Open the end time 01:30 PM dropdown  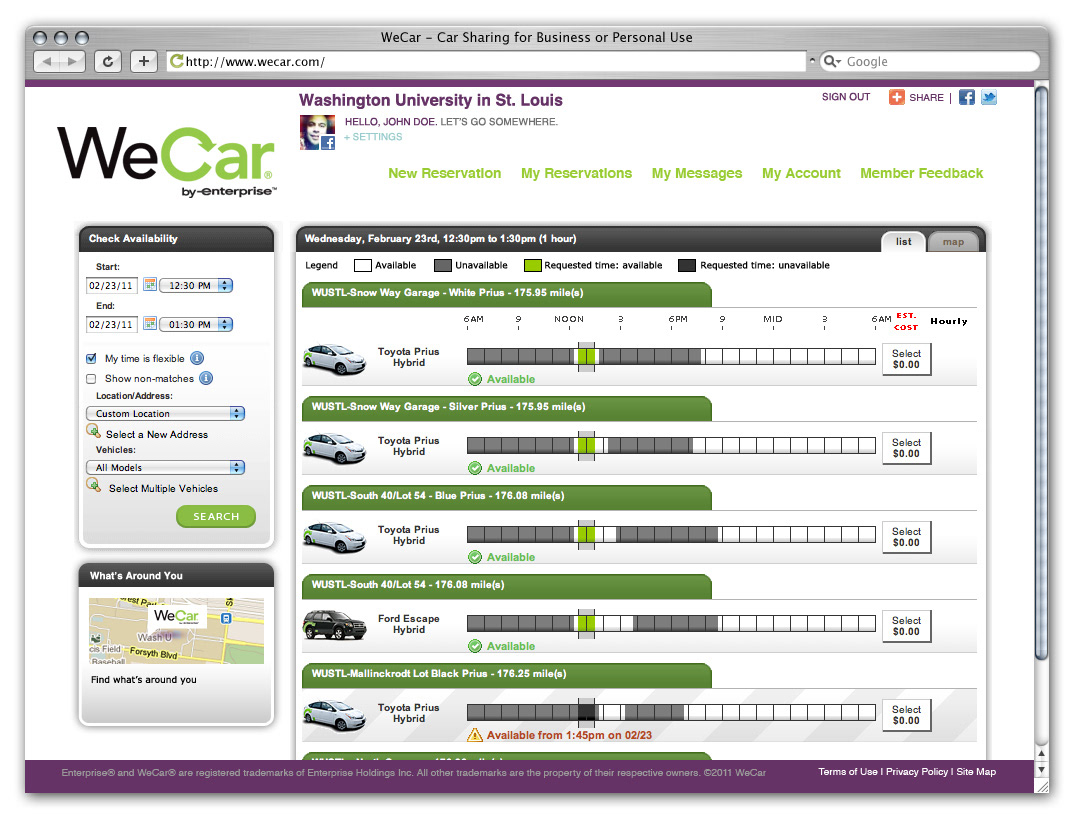196,324
